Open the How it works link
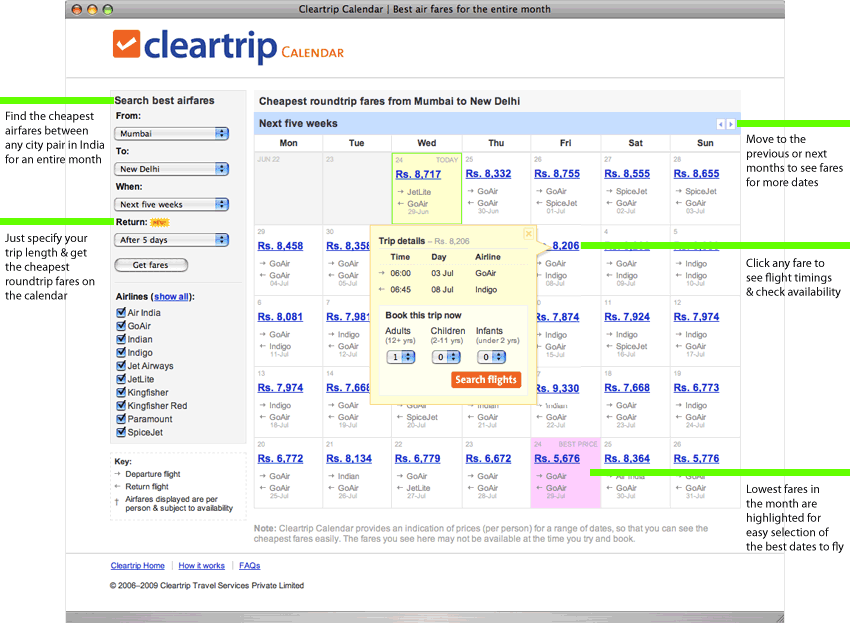 pyautogui.click(x=202, y=566)
